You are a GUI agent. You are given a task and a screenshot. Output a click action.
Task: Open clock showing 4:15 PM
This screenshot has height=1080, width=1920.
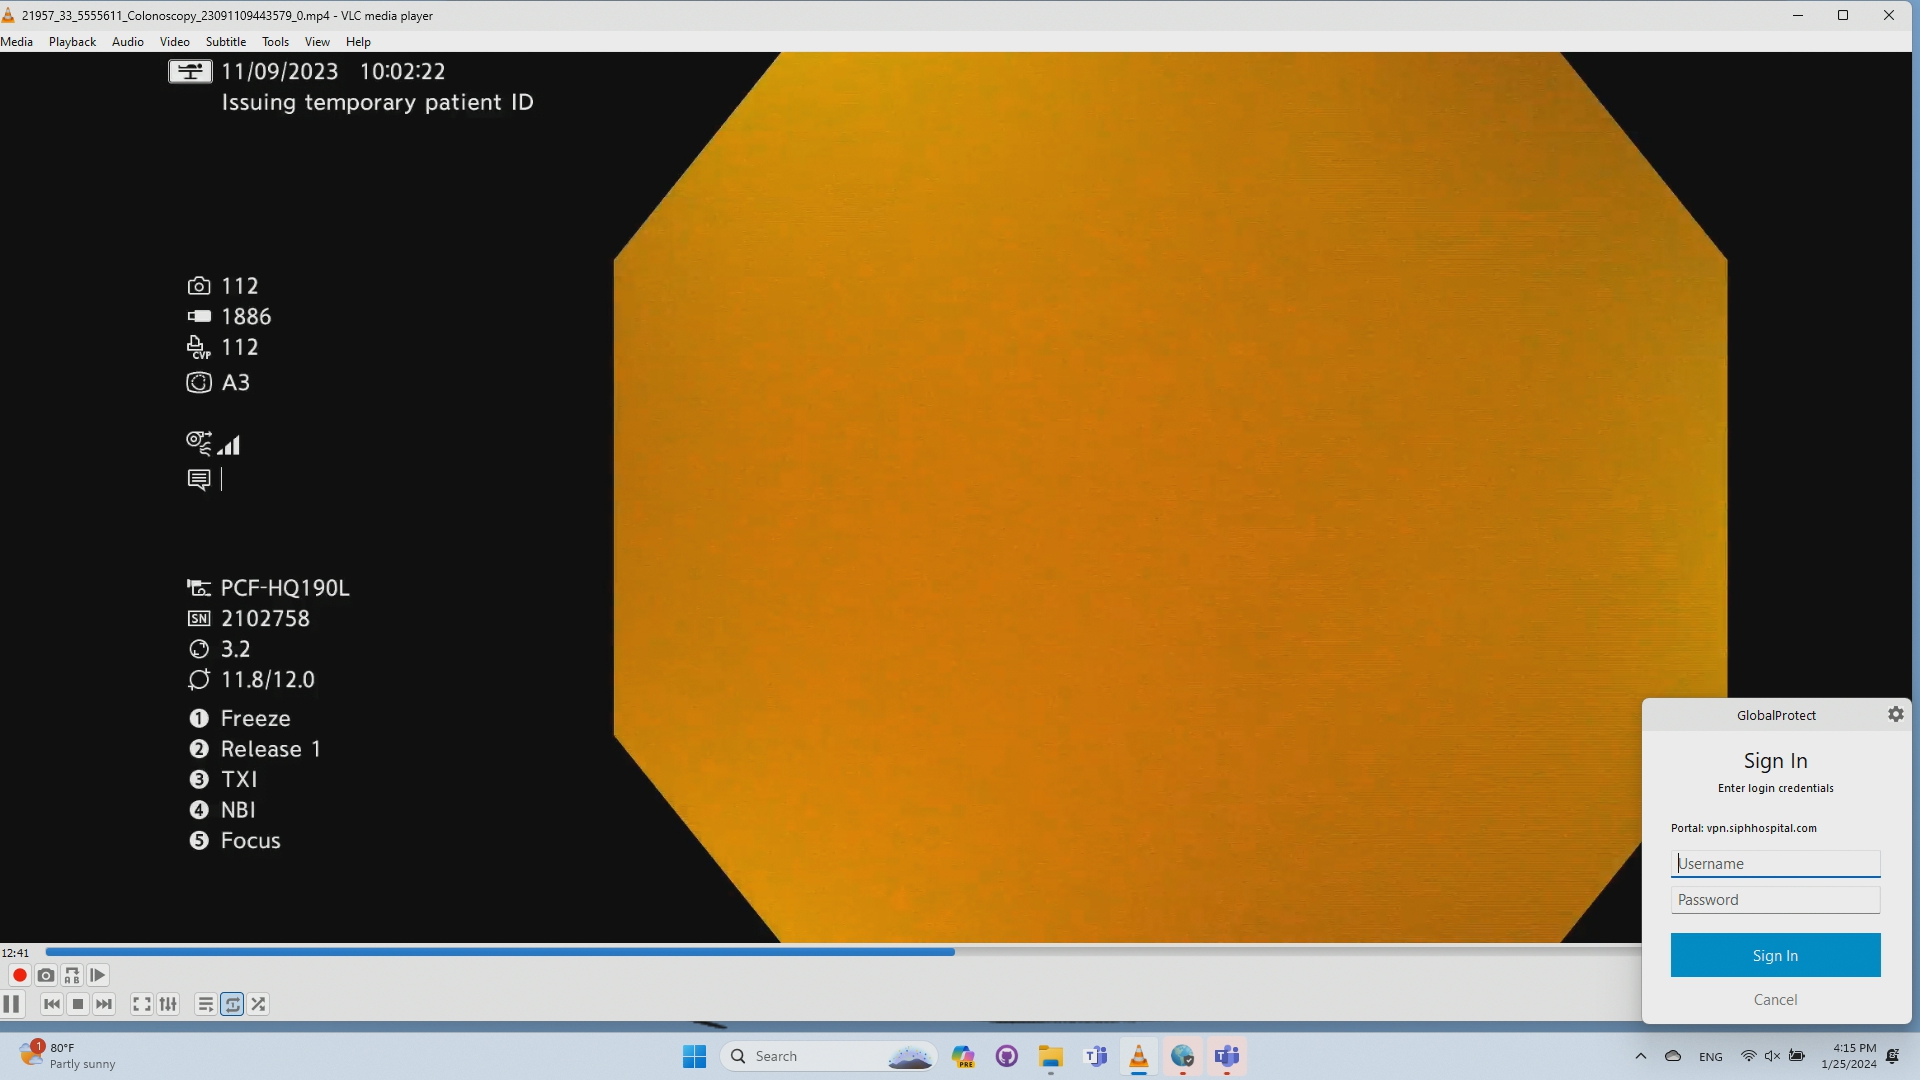coord(1849,1056)
